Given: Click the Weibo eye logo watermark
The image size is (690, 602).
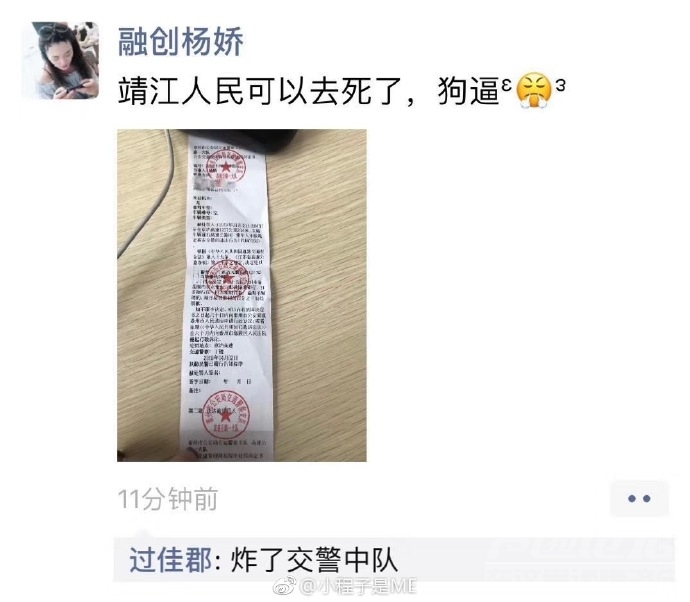Looking at the screenshot, I should tap(286, 586).
